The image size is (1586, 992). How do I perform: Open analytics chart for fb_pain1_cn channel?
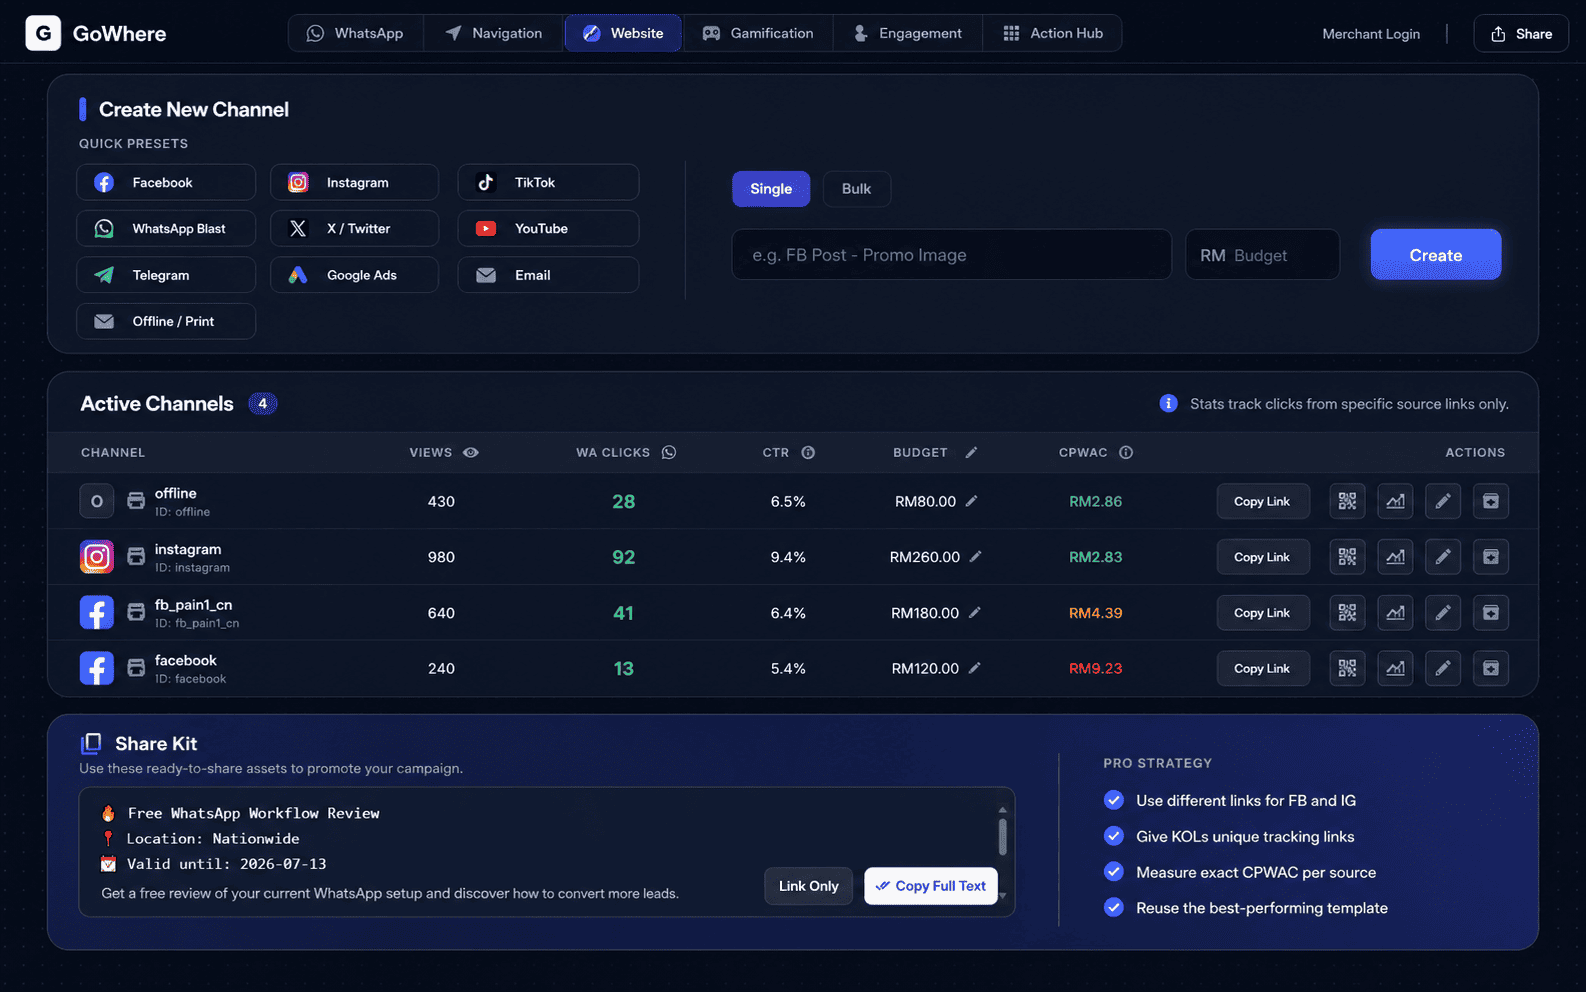[x=1395, y=613]
